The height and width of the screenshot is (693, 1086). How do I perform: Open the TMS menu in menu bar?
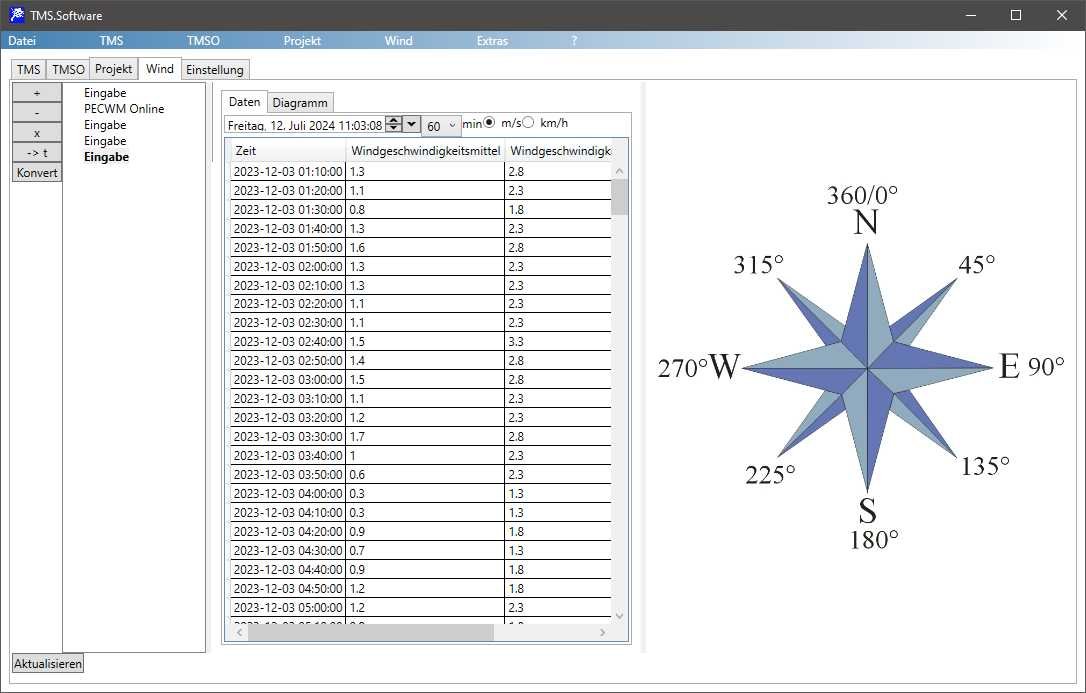click(112, 41)
